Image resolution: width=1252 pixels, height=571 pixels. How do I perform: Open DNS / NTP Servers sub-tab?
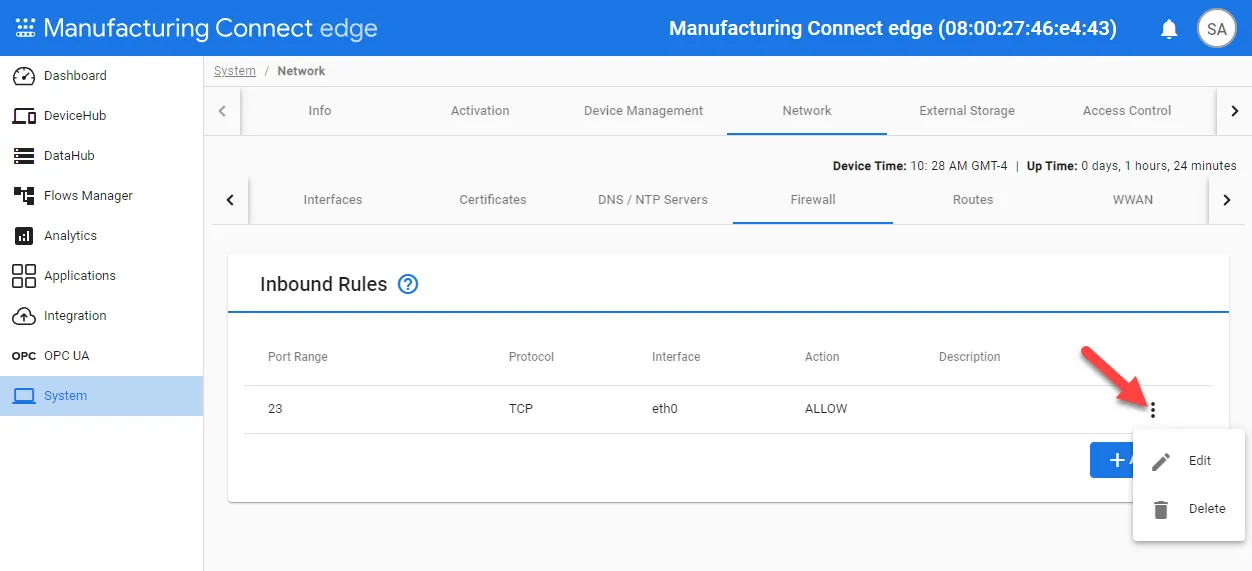(653, 200)
